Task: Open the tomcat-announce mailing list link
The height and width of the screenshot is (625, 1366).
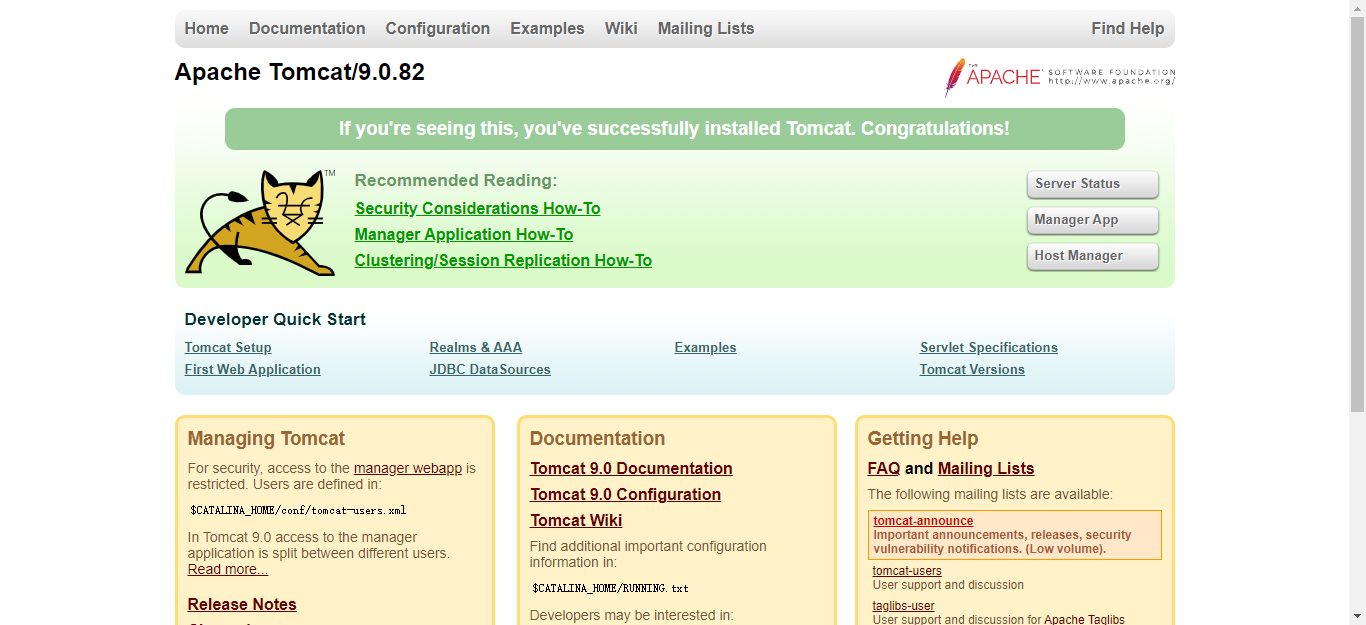Action: 923,521
